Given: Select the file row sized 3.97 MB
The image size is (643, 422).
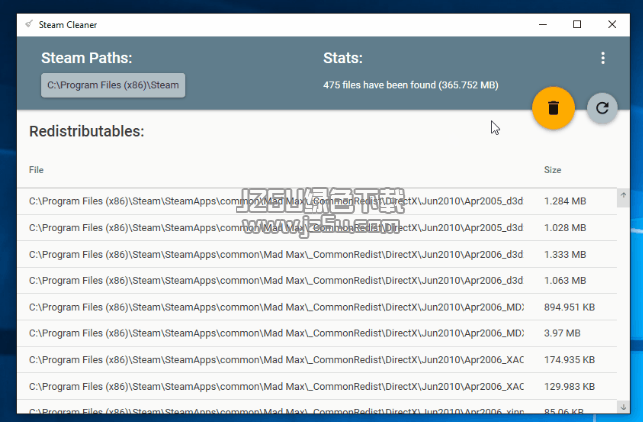Looking at the screenshot, I should pyautogui.click(x=317, y=333).
